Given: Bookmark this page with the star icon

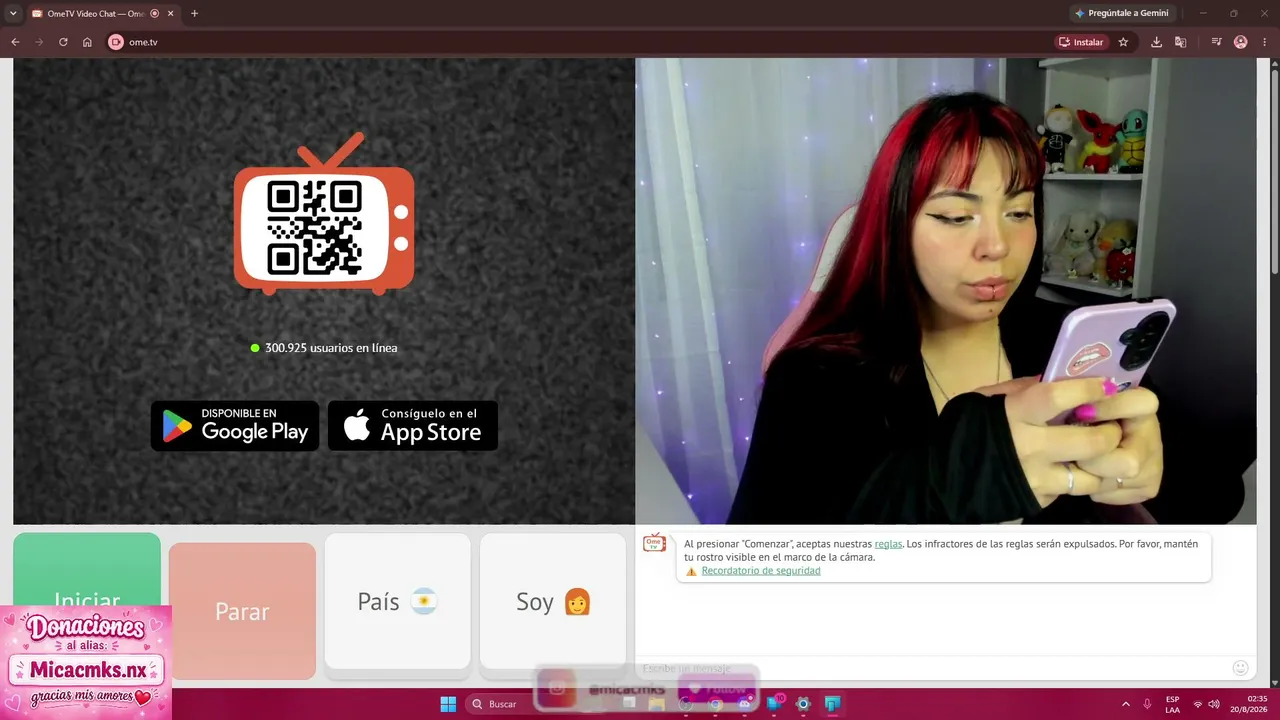Looking at the screenshot, I should pos(1123,42).
